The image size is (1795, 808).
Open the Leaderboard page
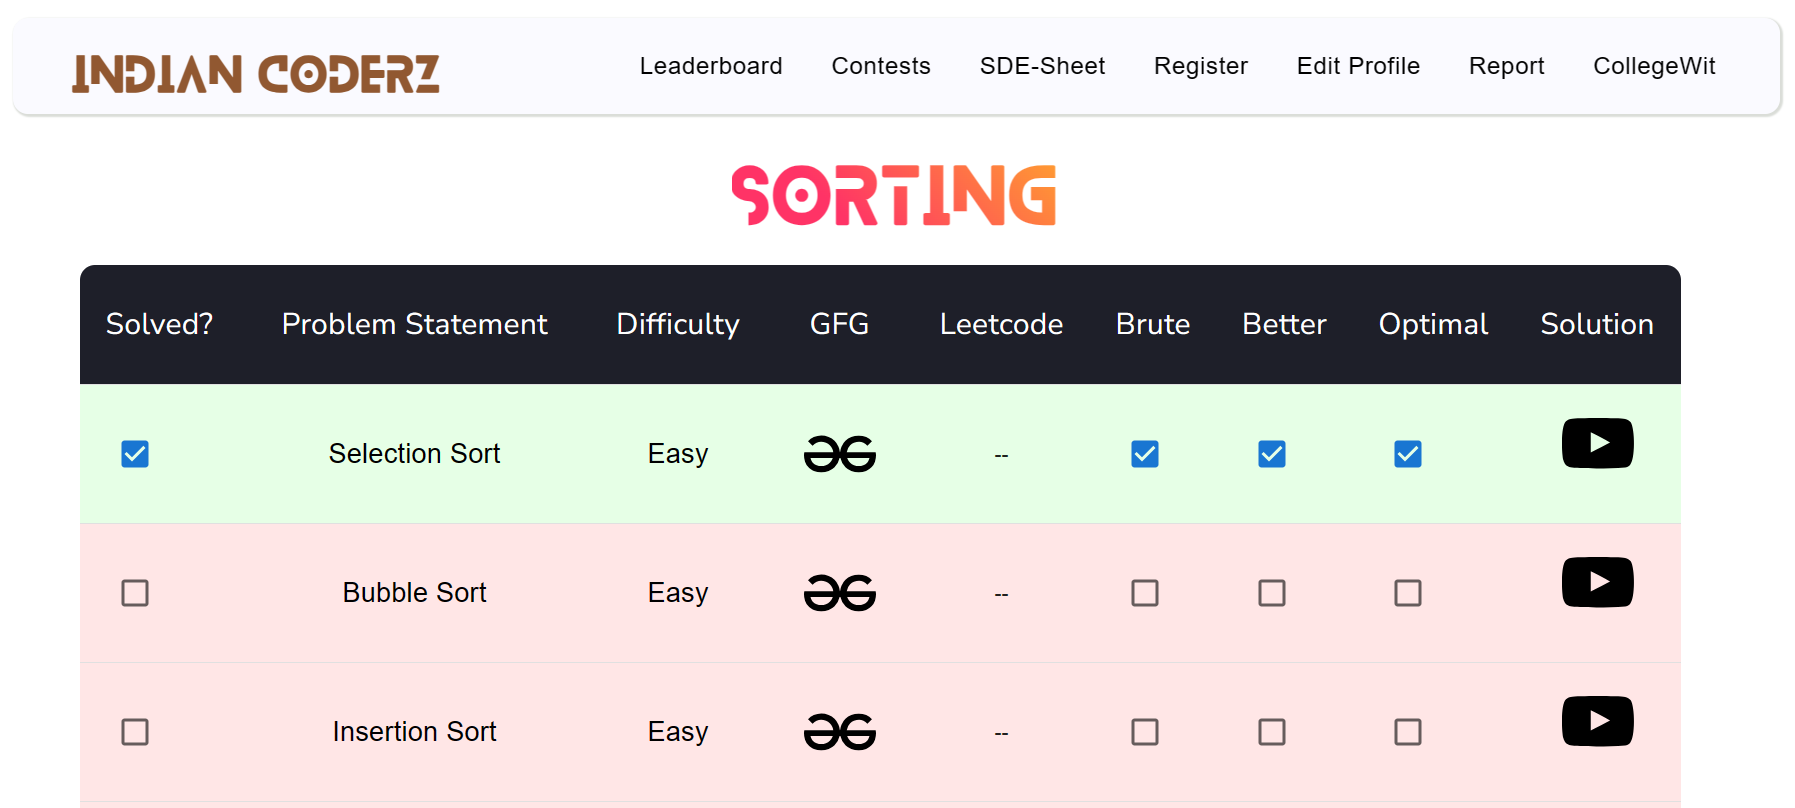tap(711, 66)
